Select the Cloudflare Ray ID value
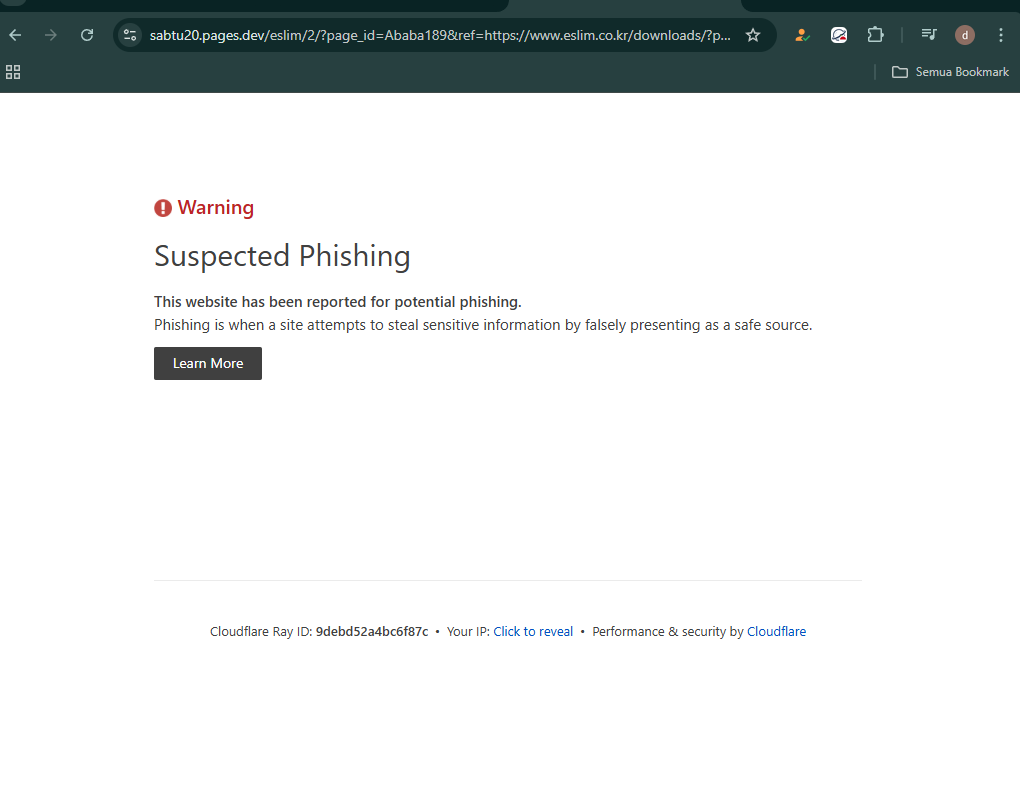Image resolution: width=1020 pixels, height=807 pixels. pyautogui.click(x=371, y=631)
